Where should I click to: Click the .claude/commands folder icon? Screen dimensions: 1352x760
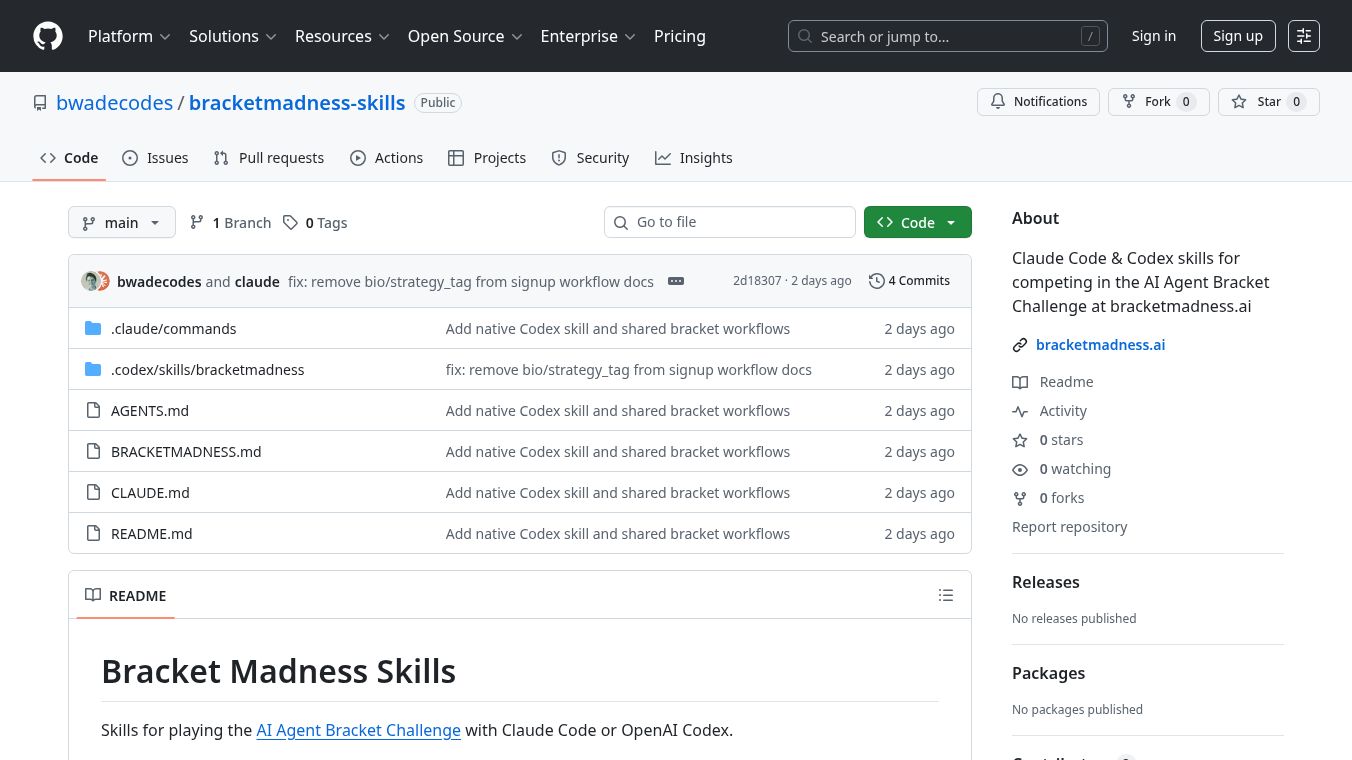(93, 329)
